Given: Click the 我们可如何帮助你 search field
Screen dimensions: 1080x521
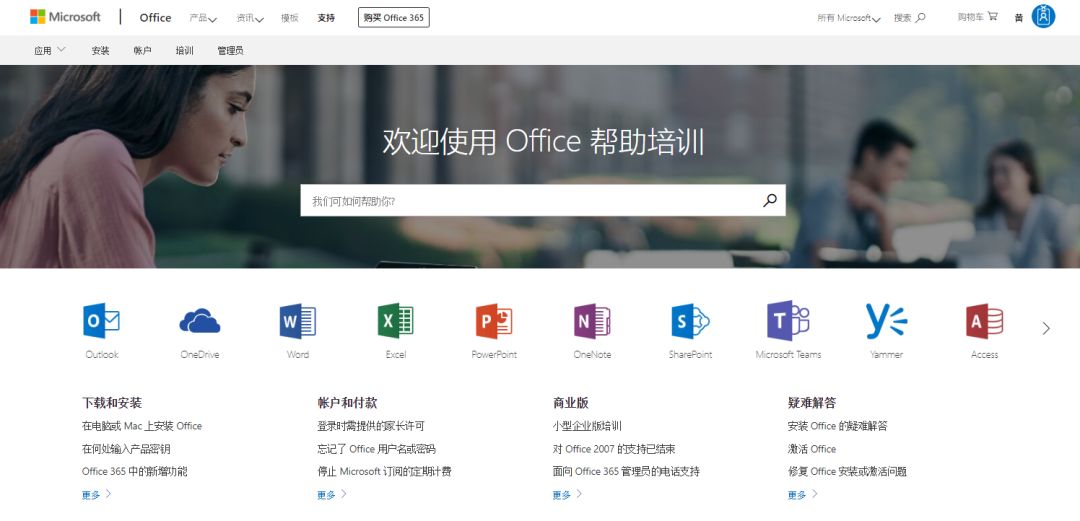Looking at the screenshot, I should [x=543, y=201].
